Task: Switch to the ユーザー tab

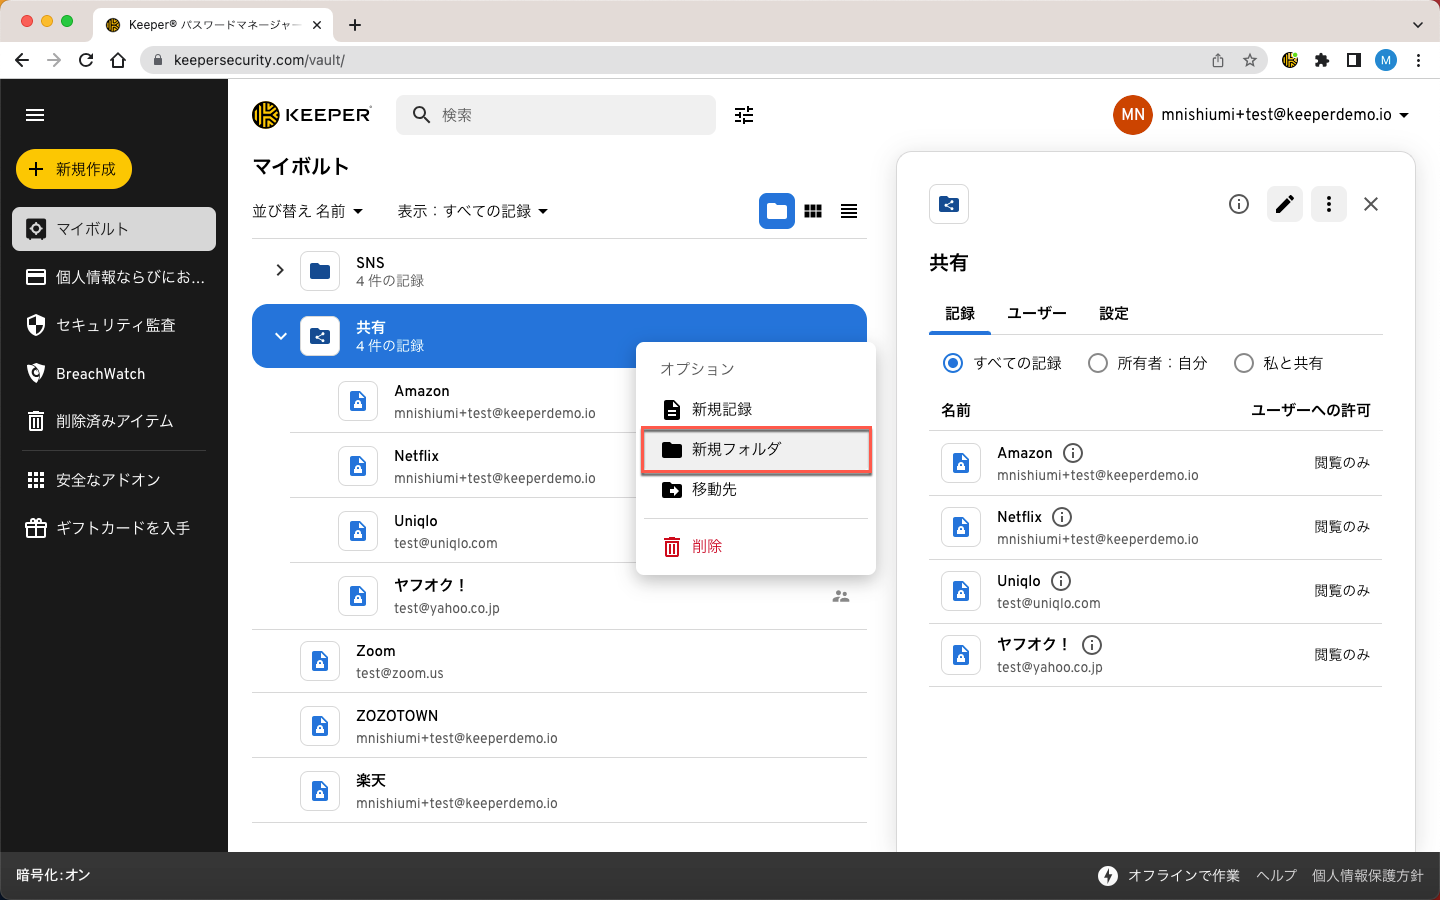Action: (x=1037, y=313)
